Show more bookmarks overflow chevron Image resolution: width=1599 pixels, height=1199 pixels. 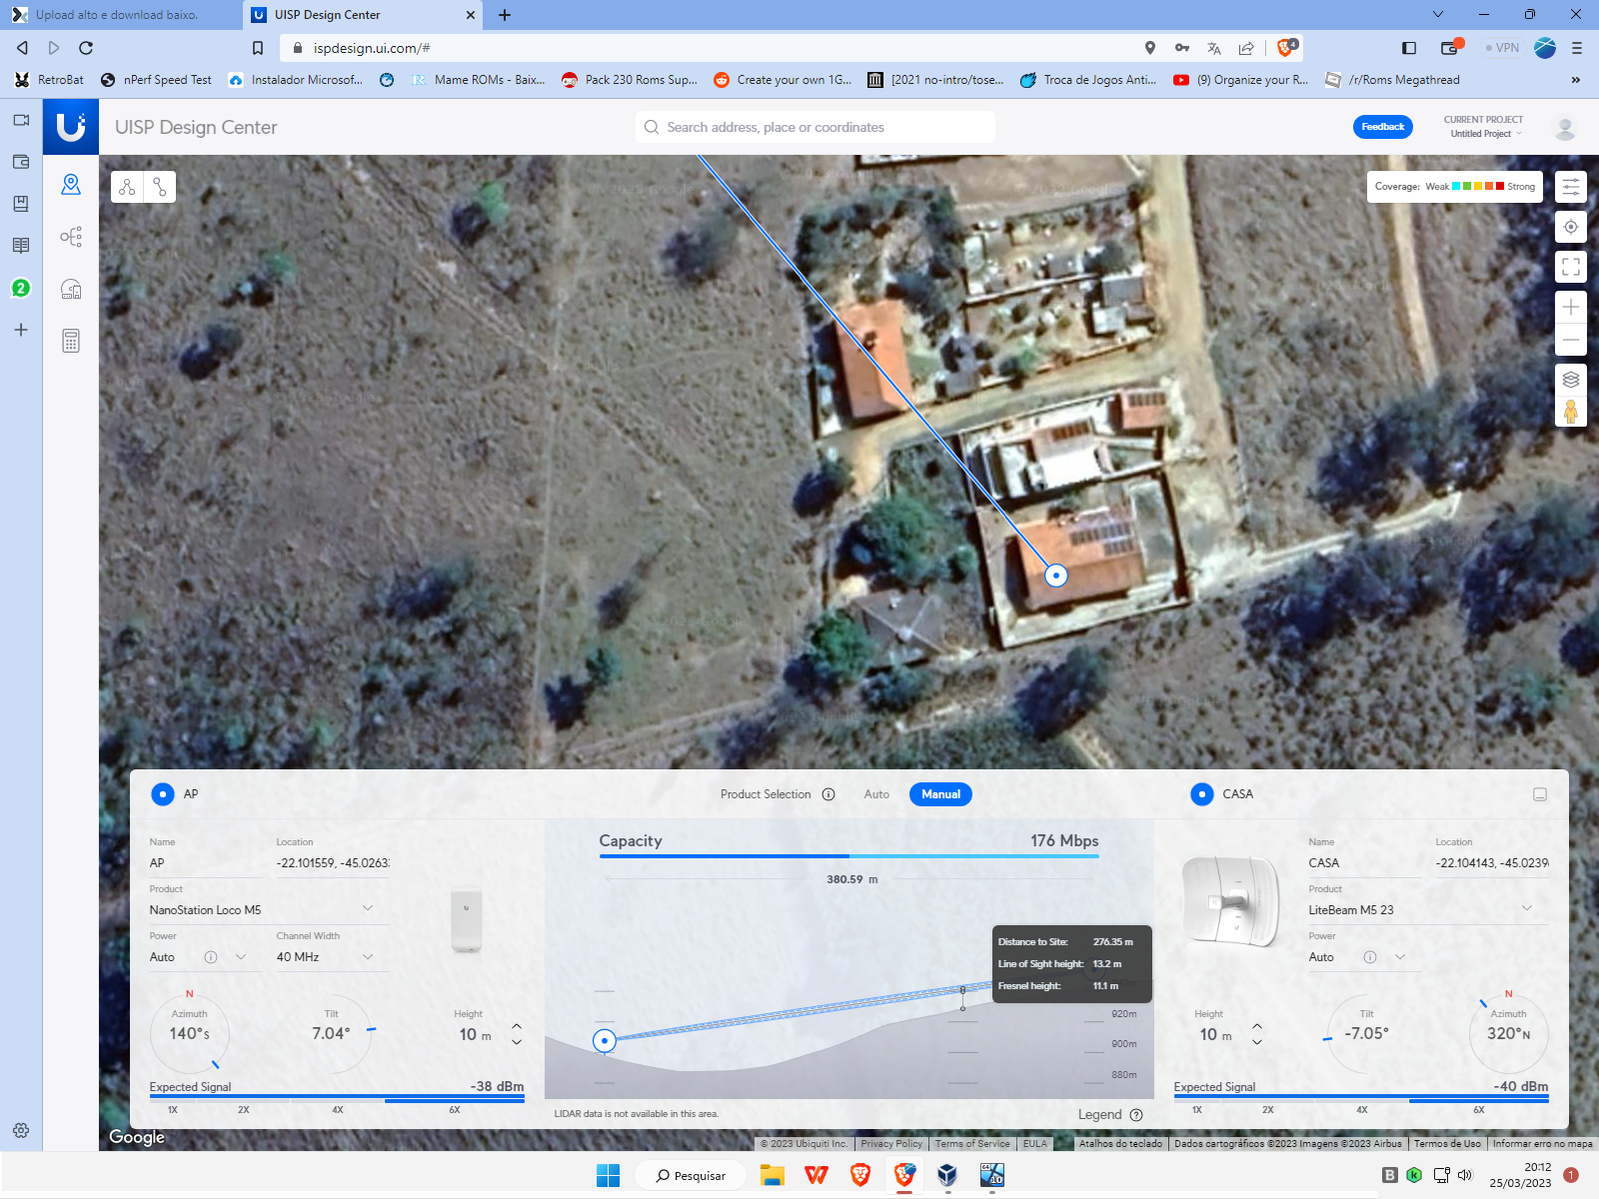(x=1576, y=80)
